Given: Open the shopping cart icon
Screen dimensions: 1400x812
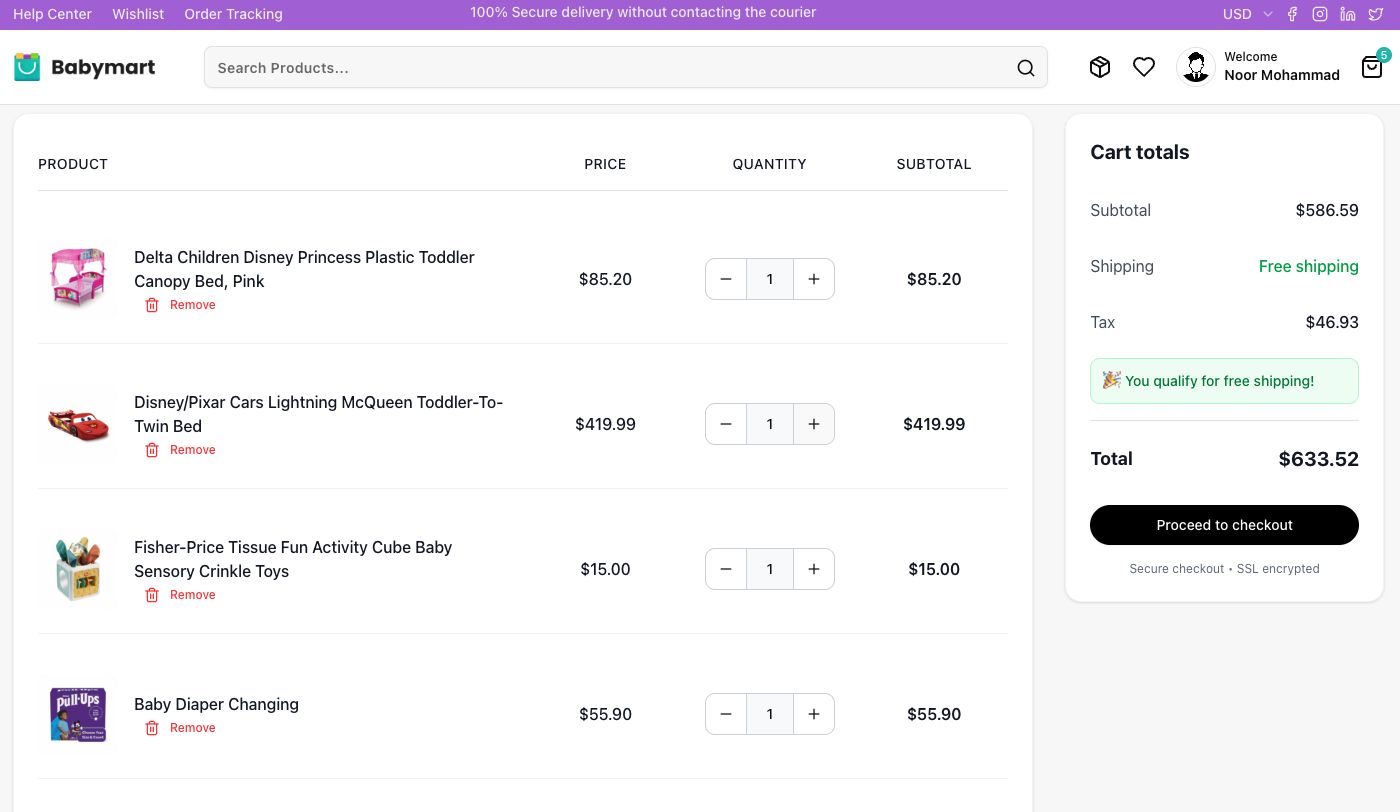Looking at the screenshot, I should tap(1372, 67).
